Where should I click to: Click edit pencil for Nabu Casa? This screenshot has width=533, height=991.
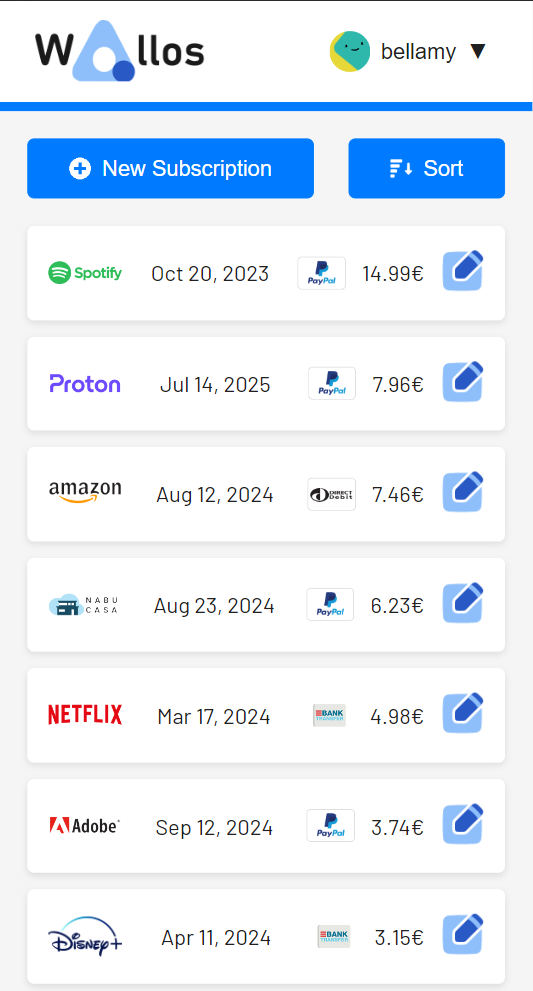[x=463, y=602]
